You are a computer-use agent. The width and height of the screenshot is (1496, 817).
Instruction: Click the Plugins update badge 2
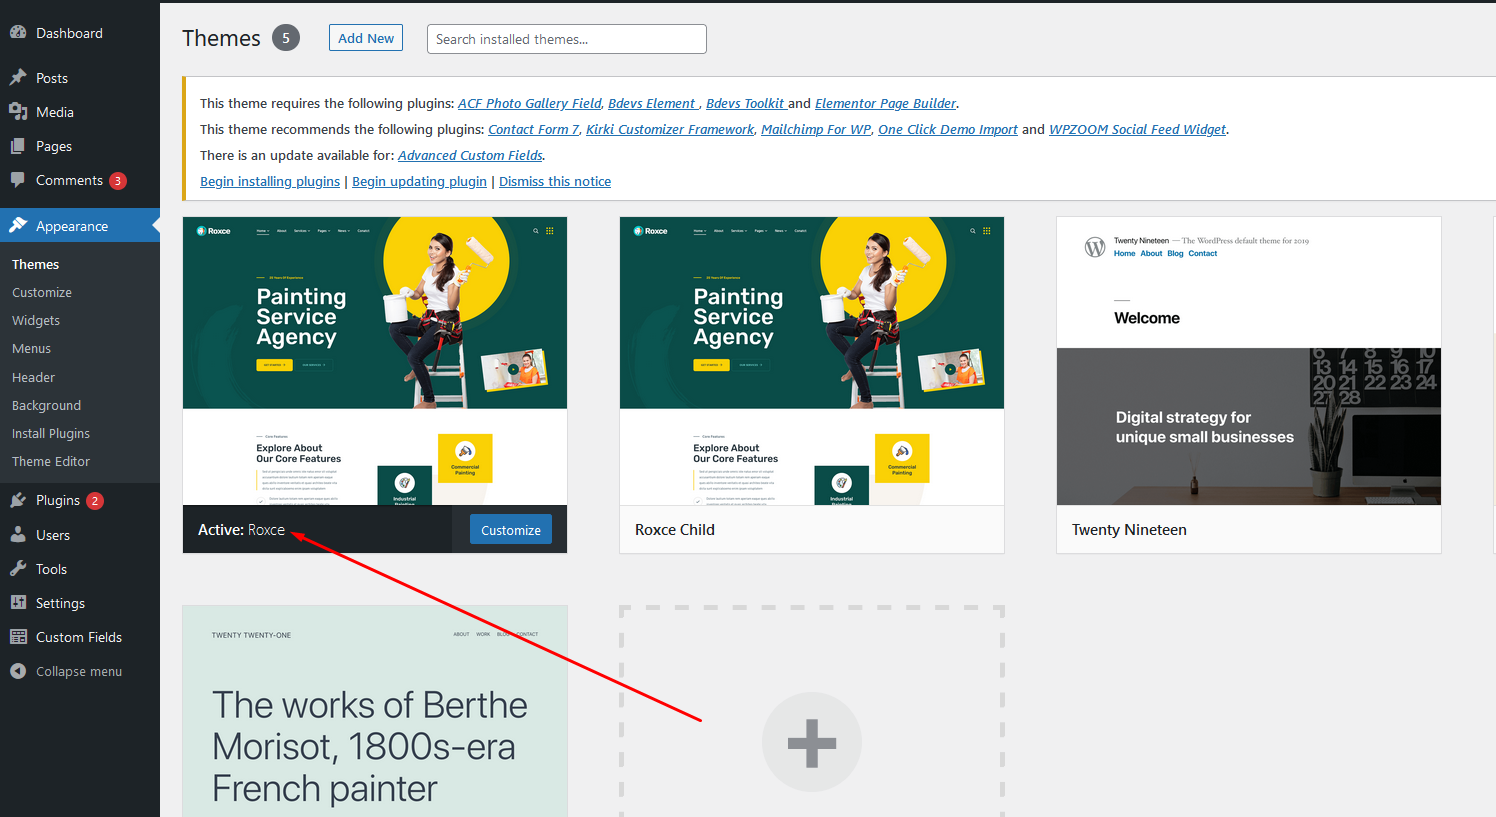pos(95,501)
